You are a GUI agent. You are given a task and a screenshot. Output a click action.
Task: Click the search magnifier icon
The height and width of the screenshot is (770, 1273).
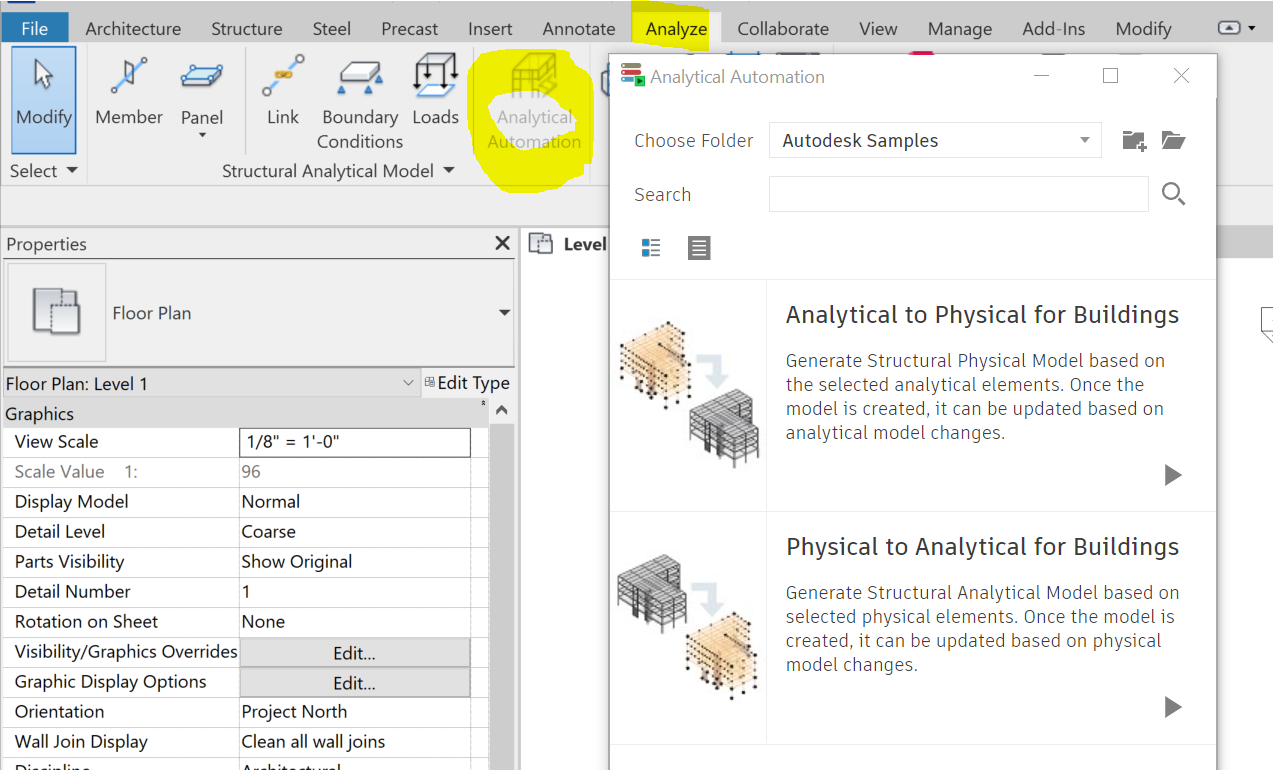click(x=1173, y=194)
